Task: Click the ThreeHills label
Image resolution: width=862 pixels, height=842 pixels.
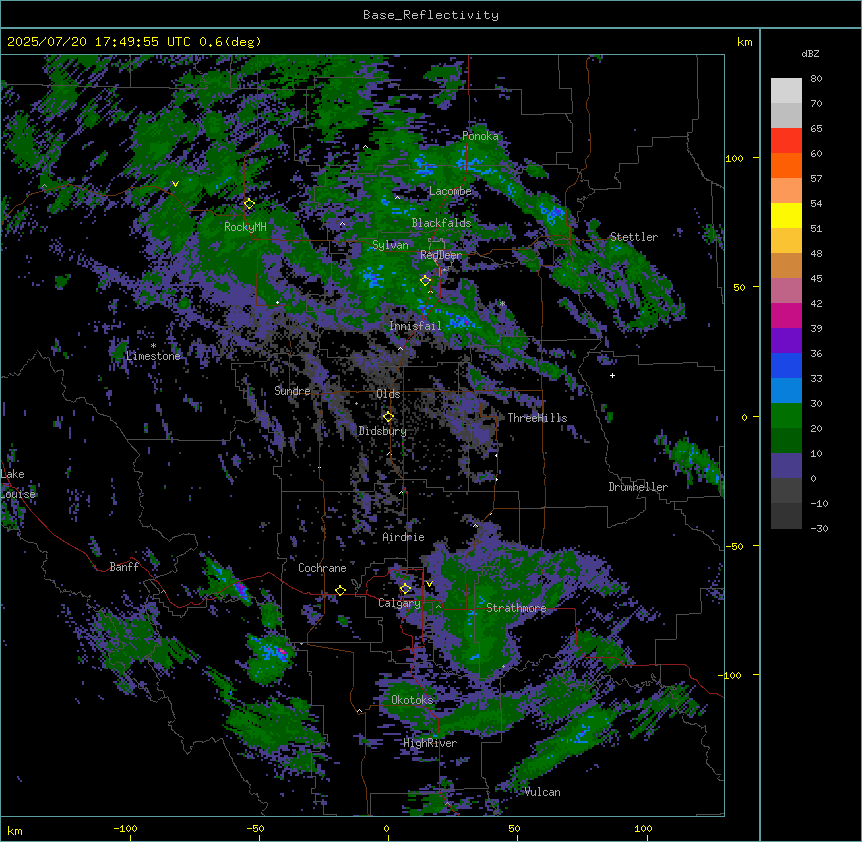Action: pos(537,418)
